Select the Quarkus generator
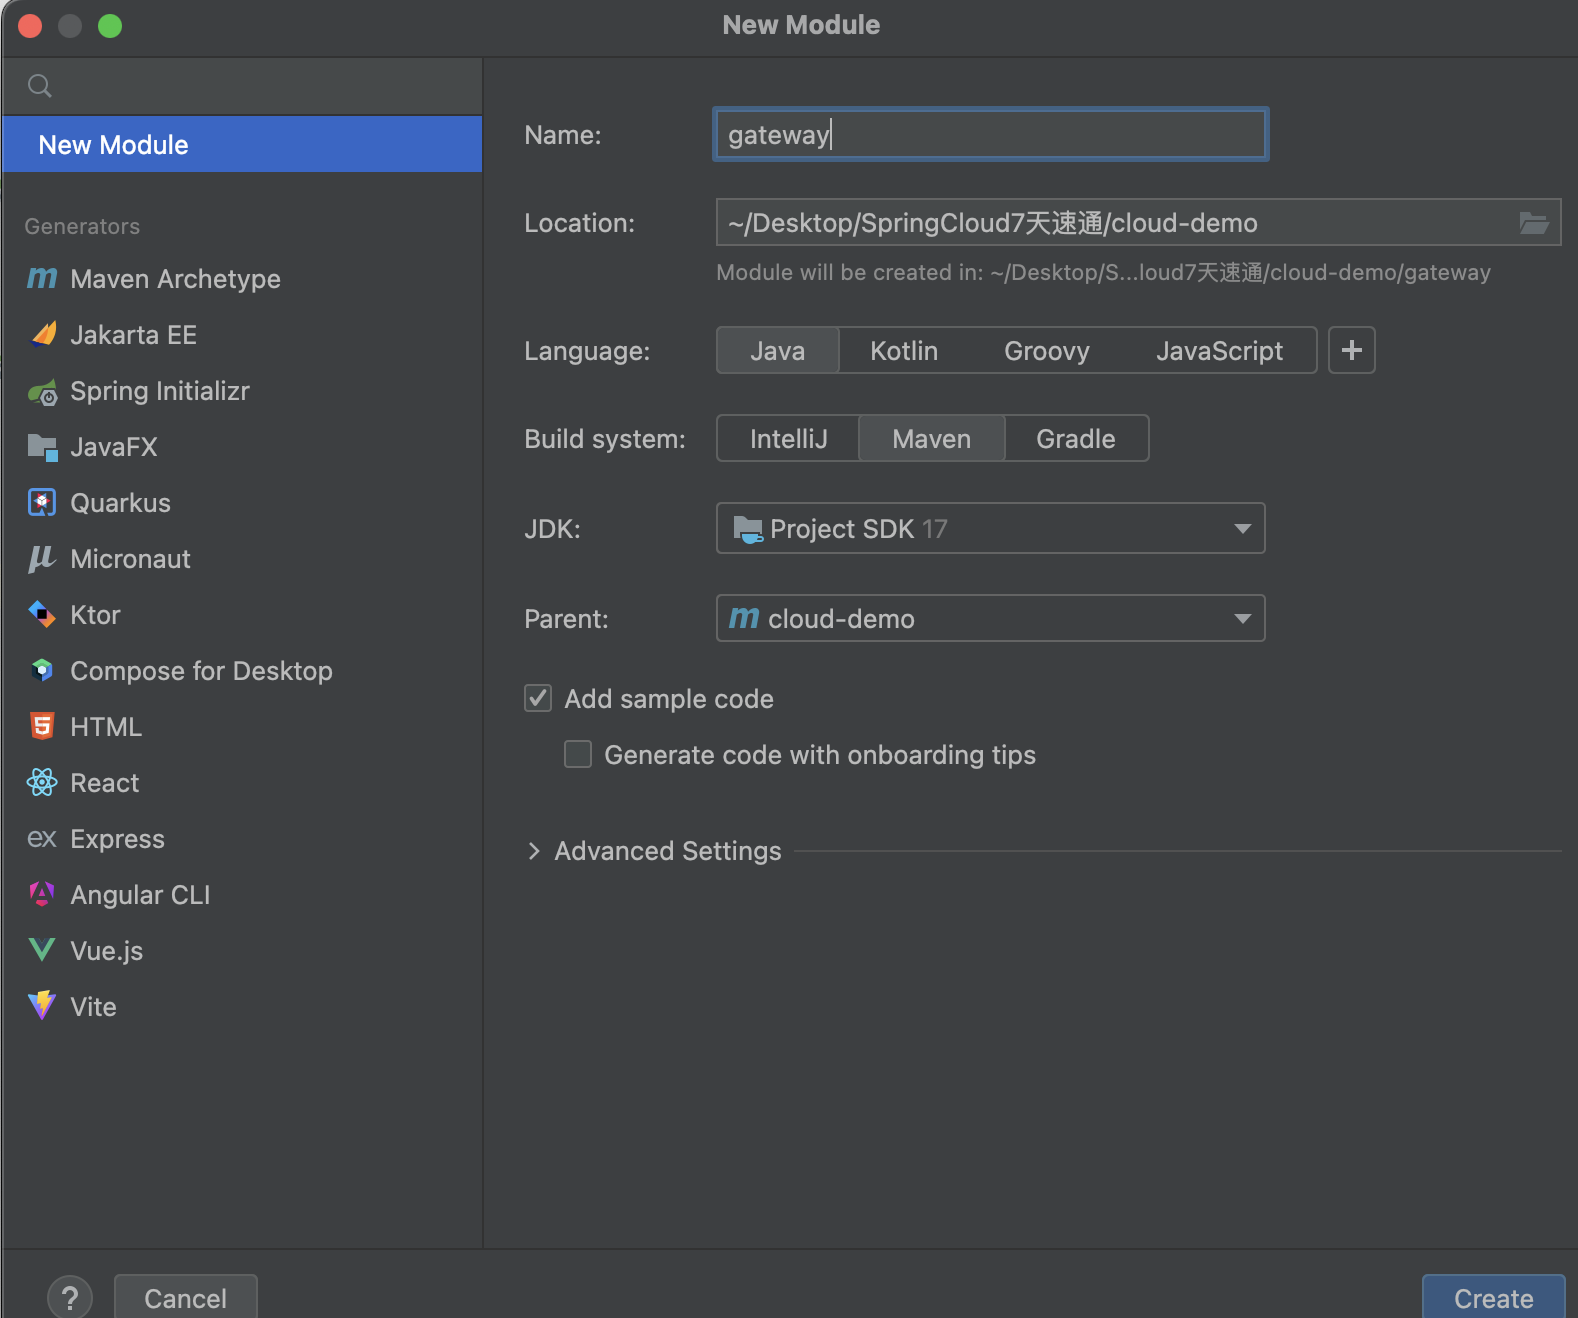 pyautogui.click(x=242, y=503)
